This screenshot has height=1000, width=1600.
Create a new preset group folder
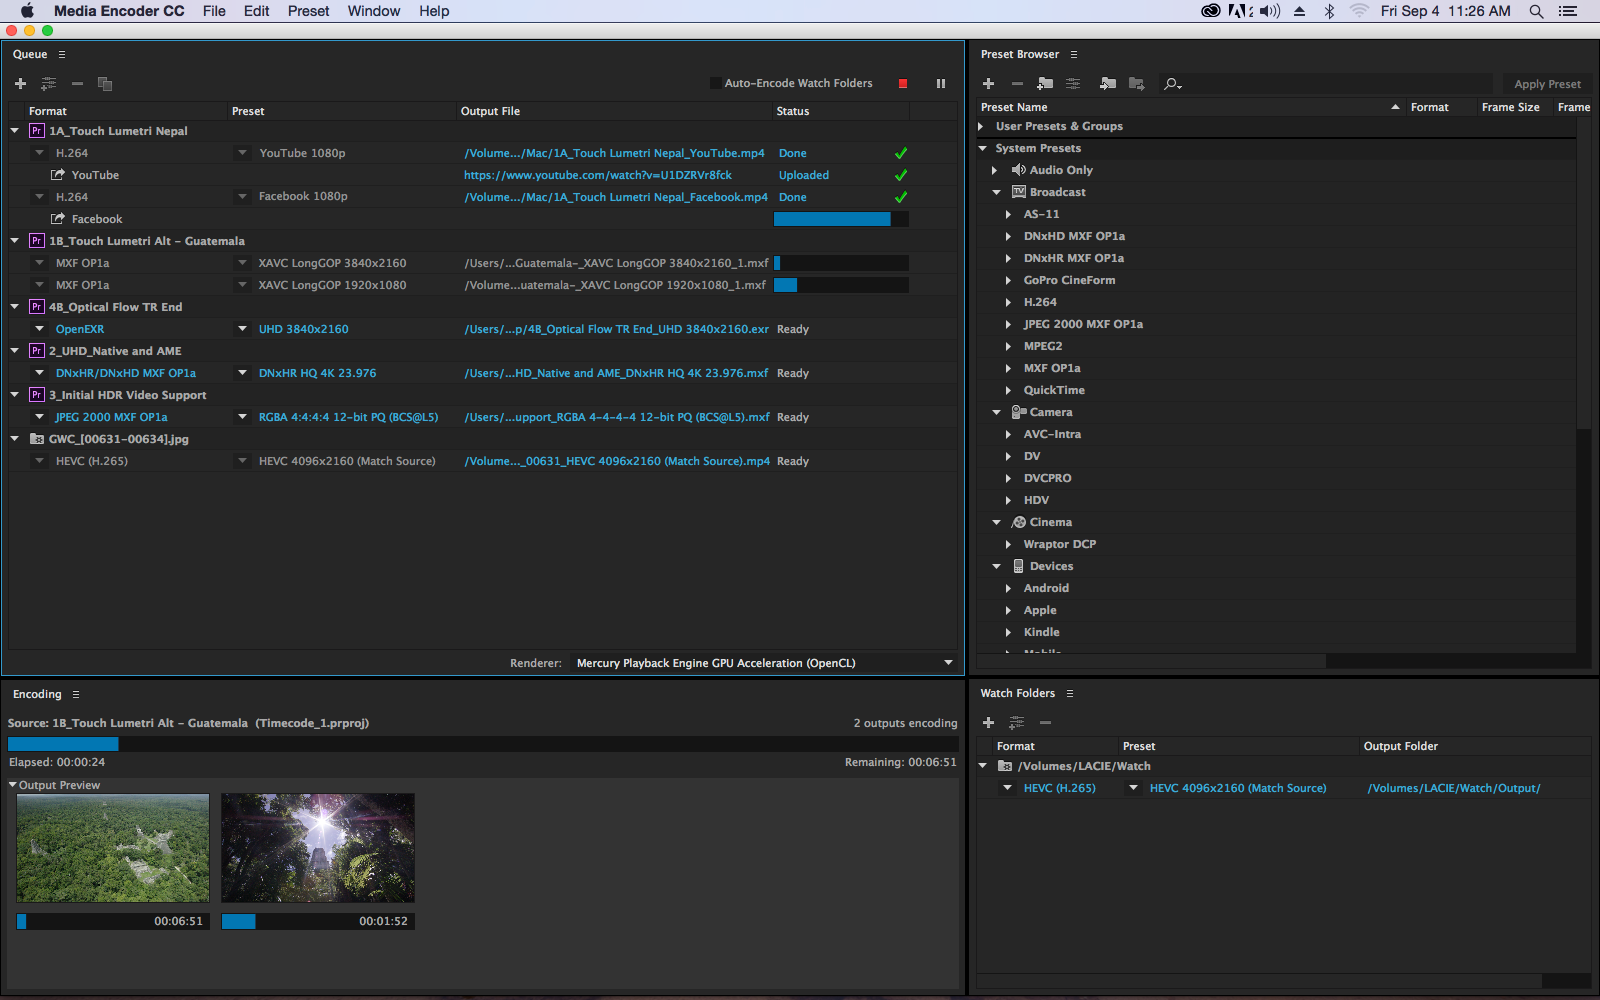pos(1045,84)
